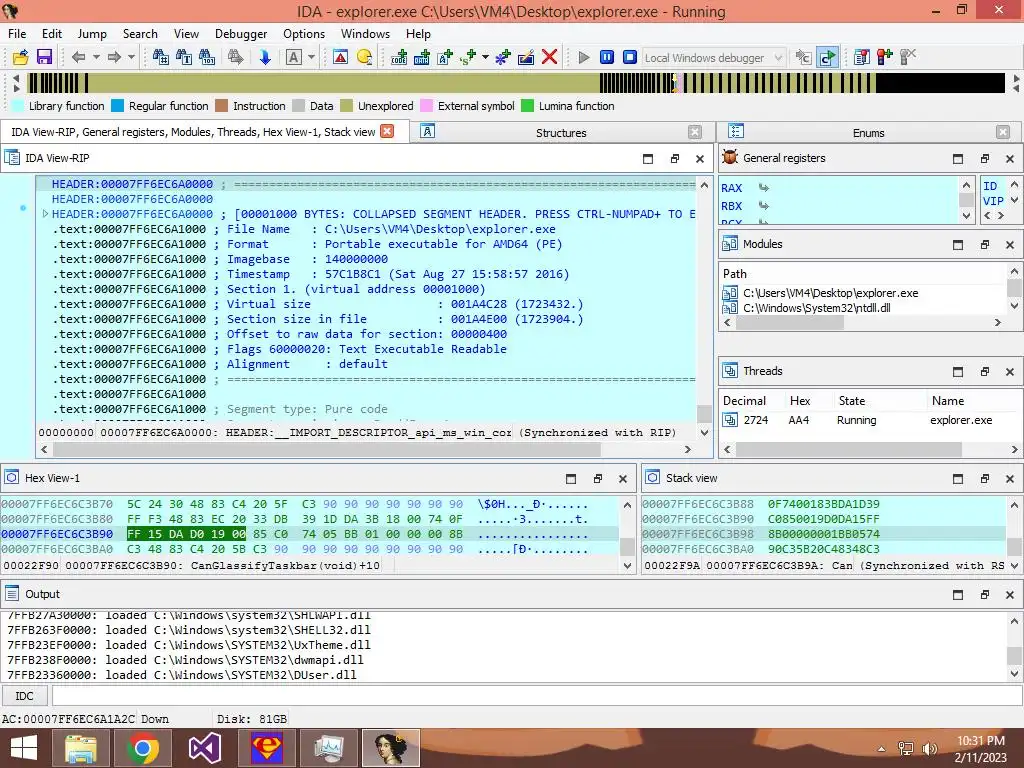Click the blue down-arrow jump icon
This screenshot has width=1024, height=768.
(264, 57)
